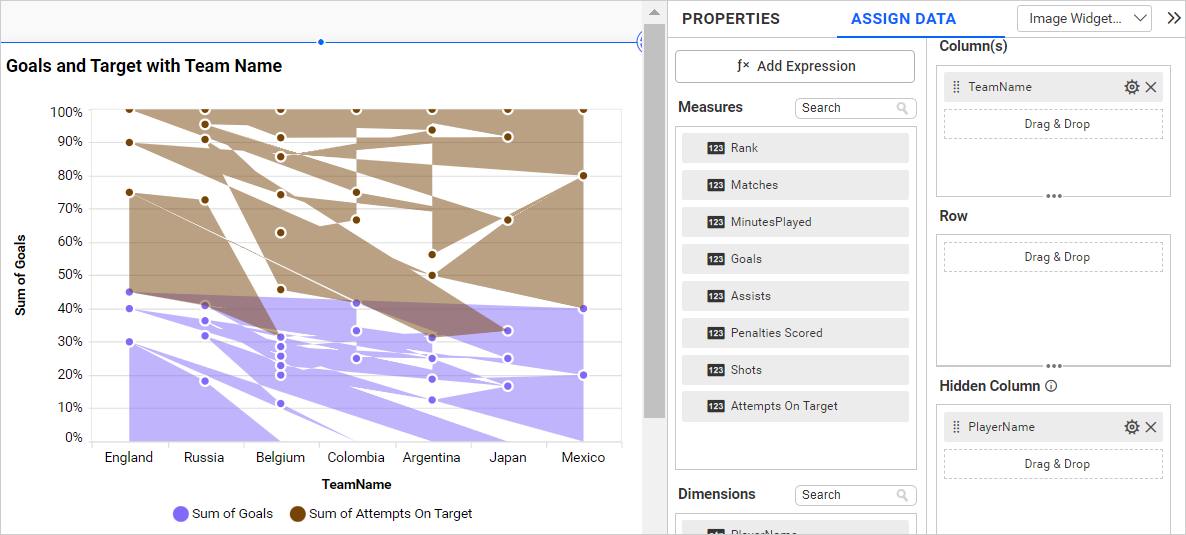
Task: Remove TeamName from Columns
Action: click(1151, 87)
